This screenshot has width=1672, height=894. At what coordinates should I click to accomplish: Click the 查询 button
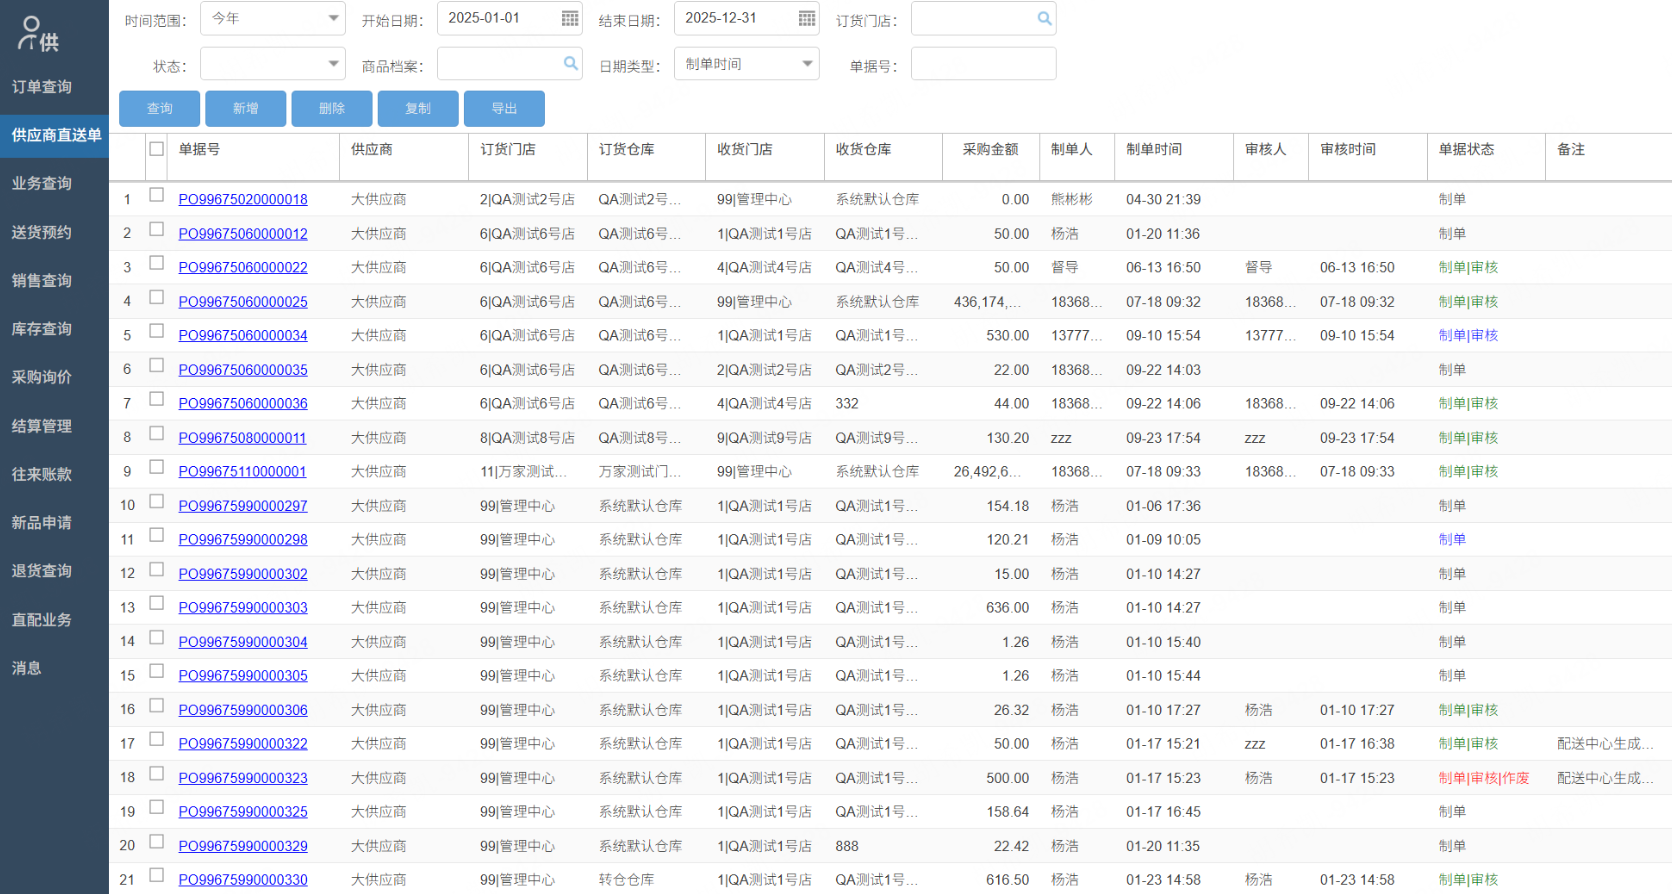159,109
